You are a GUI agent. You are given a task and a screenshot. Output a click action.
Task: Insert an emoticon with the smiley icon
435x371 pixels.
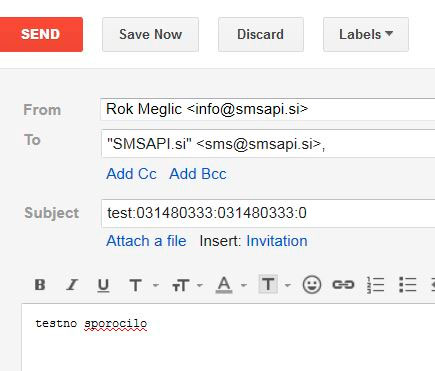(x=312, y=285)
